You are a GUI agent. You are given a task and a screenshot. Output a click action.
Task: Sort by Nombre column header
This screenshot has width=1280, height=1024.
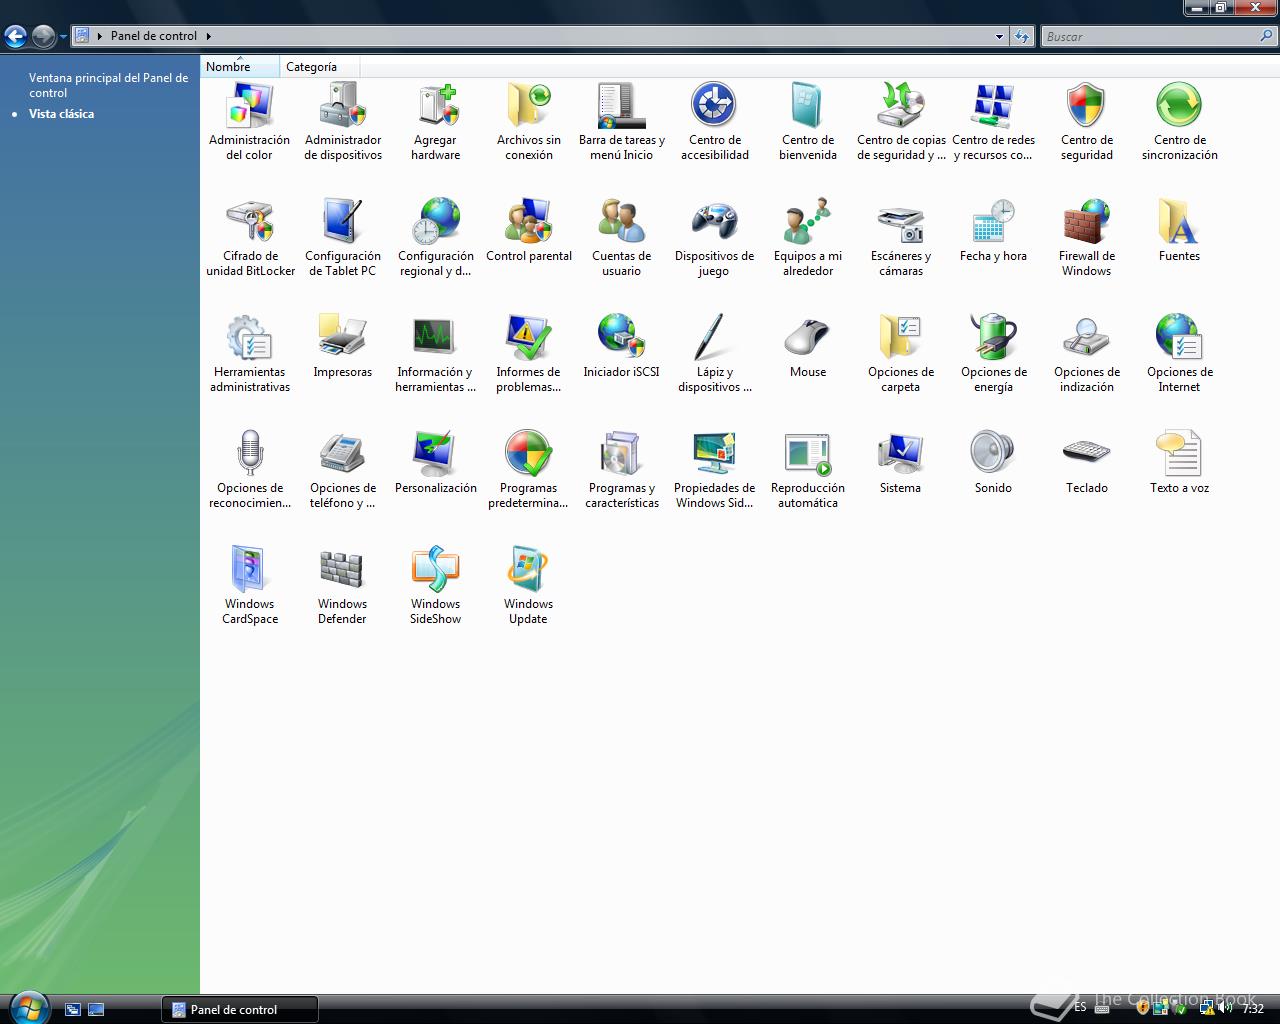(x=240, y=67)
